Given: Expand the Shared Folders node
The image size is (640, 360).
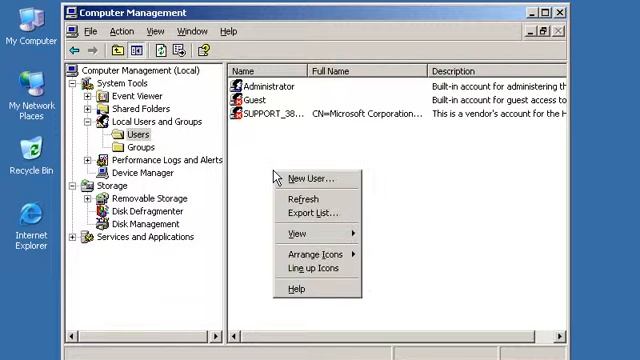Looking at the screenshot, I should [x=87, y=109].
